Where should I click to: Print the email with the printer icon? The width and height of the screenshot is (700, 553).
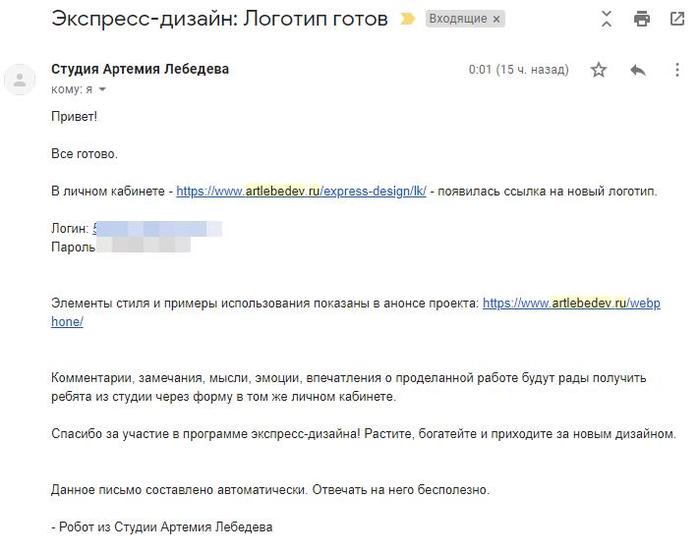642,19
